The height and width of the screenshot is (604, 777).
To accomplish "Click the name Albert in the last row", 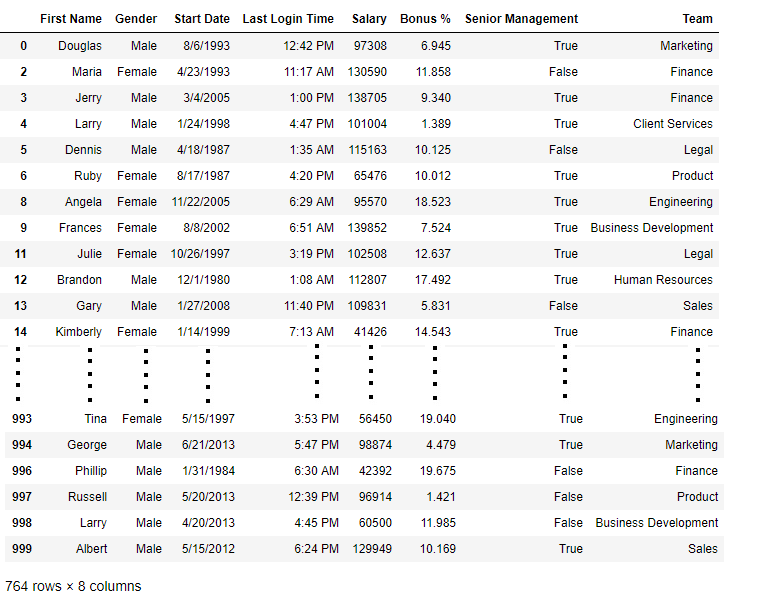I will click(x=91, y=549).
